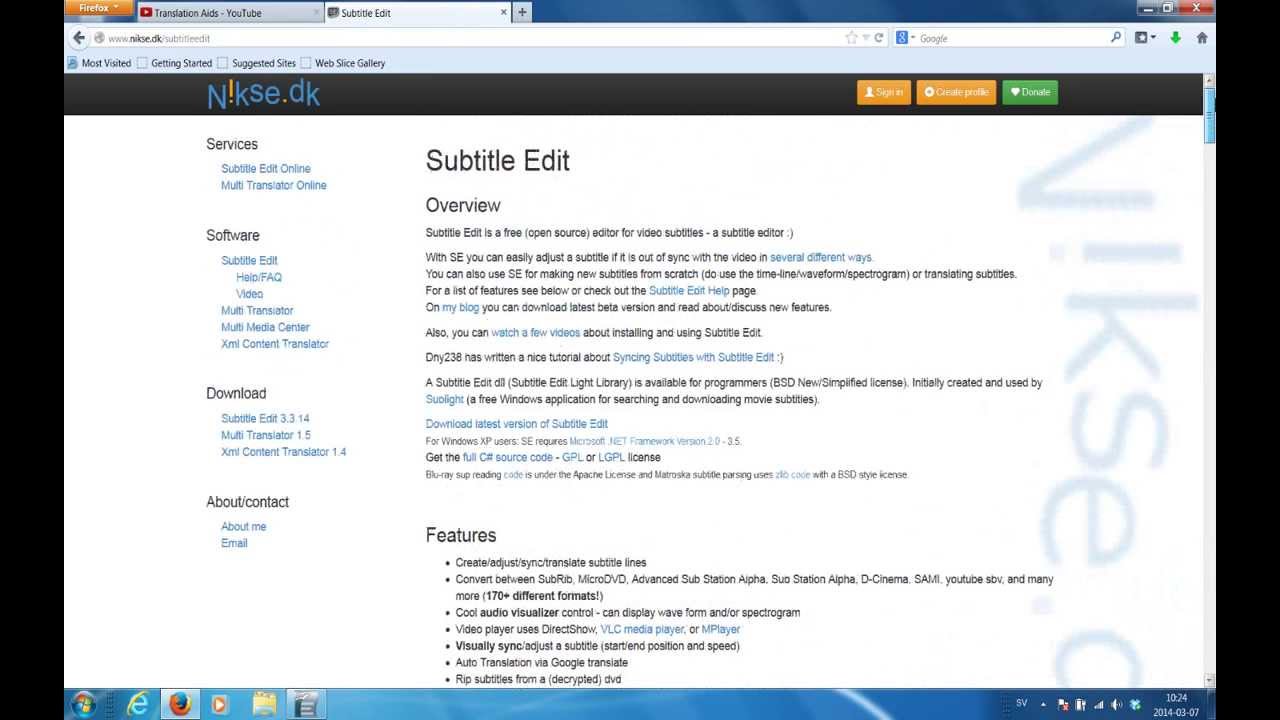Screen dimensions: 1280x720
Task: Open the Subtitle Edit Online link
Action: click(x=266, y=169)
